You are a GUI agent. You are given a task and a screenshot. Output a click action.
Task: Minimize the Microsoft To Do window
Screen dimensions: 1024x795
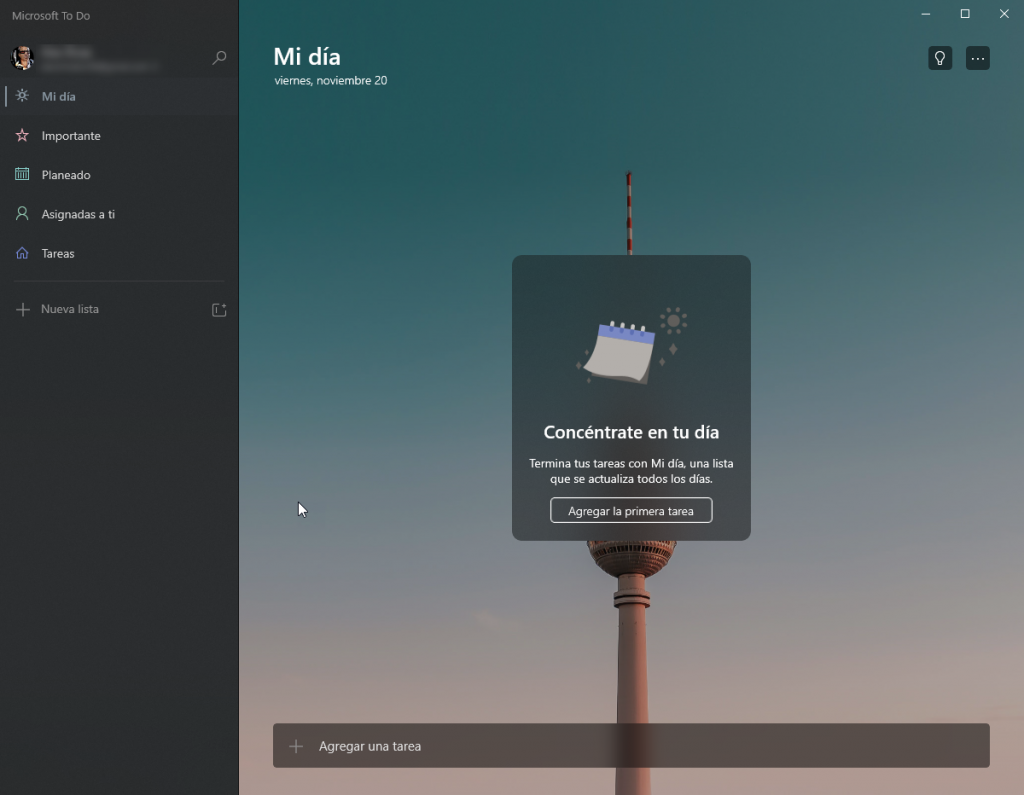(925, 14)
